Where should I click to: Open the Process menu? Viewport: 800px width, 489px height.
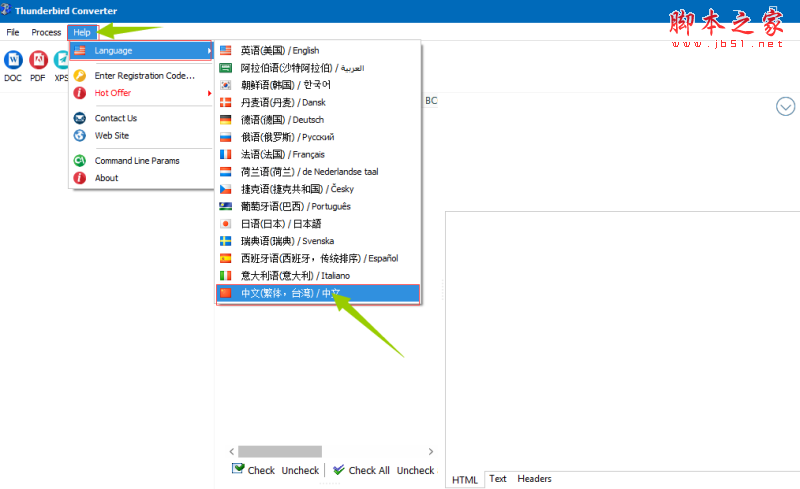(46, 32)
